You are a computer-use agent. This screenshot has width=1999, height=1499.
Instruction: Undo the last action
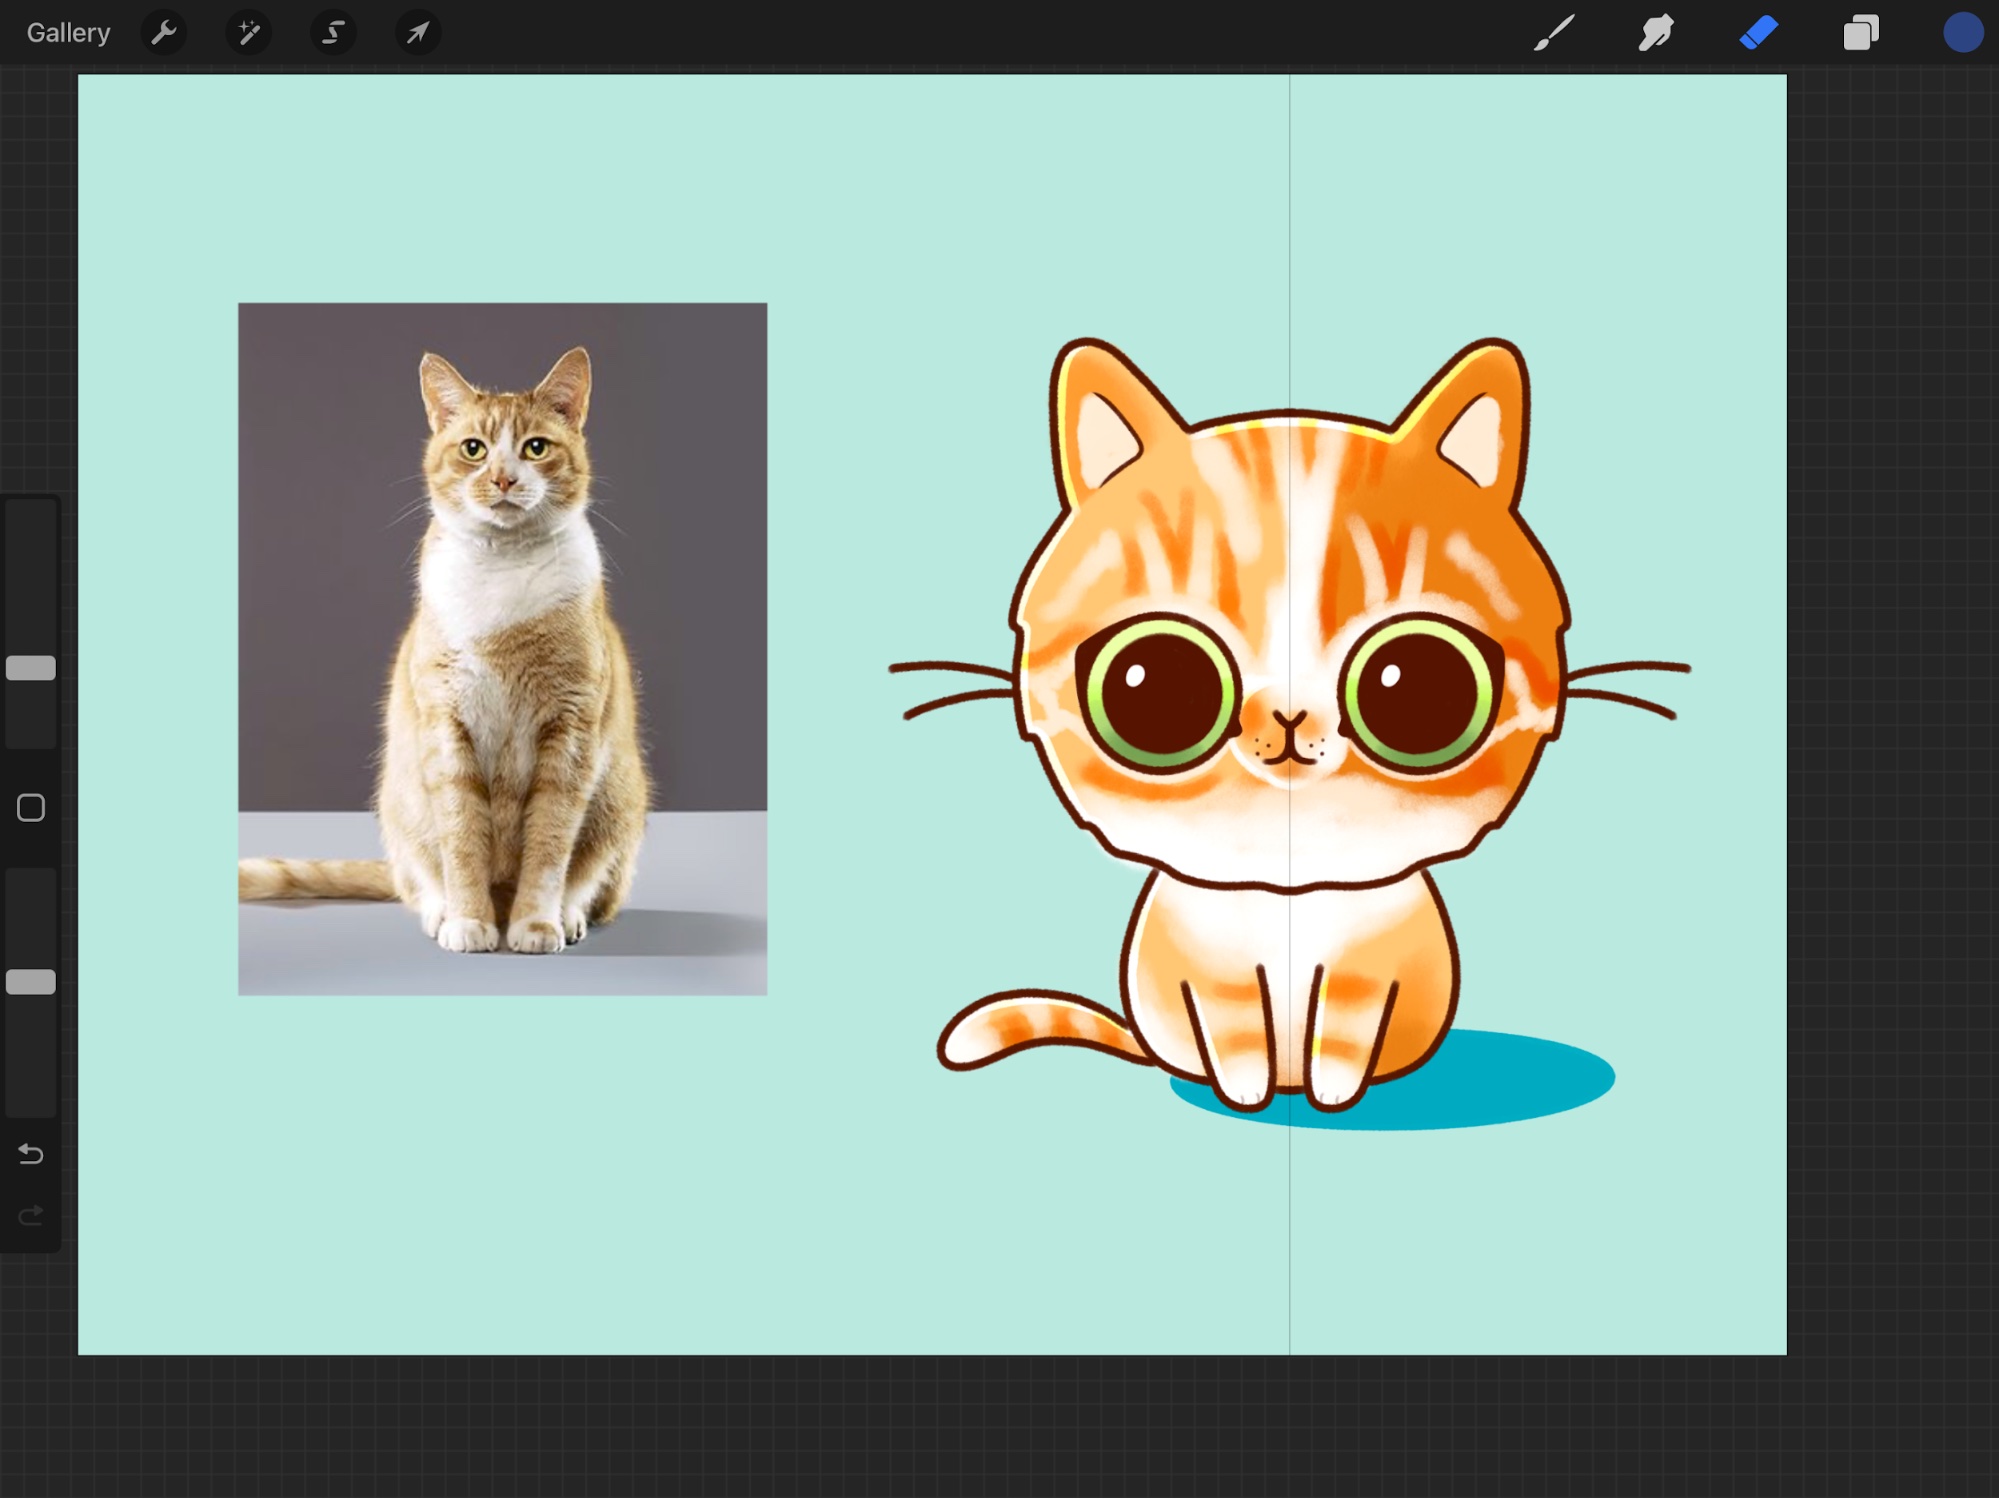[31, 1155]
